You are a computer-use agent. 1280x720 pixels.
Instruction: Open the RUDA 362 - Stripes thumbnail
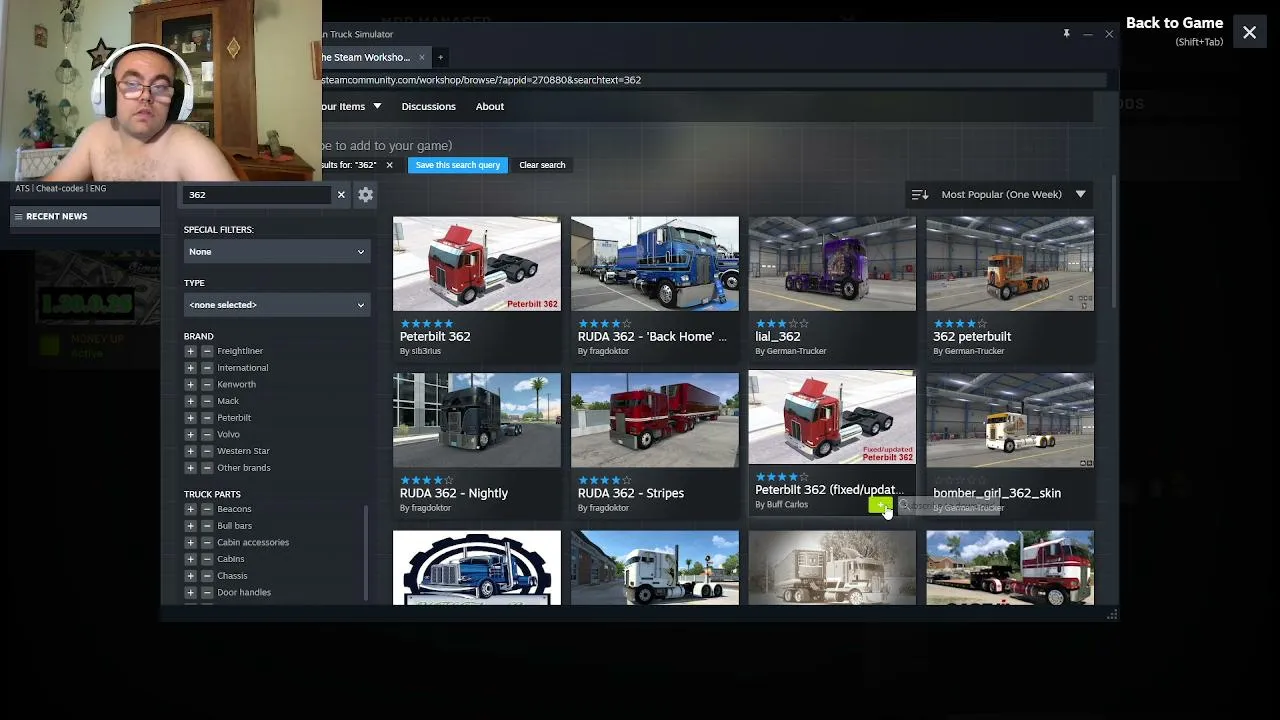(655, 420)
